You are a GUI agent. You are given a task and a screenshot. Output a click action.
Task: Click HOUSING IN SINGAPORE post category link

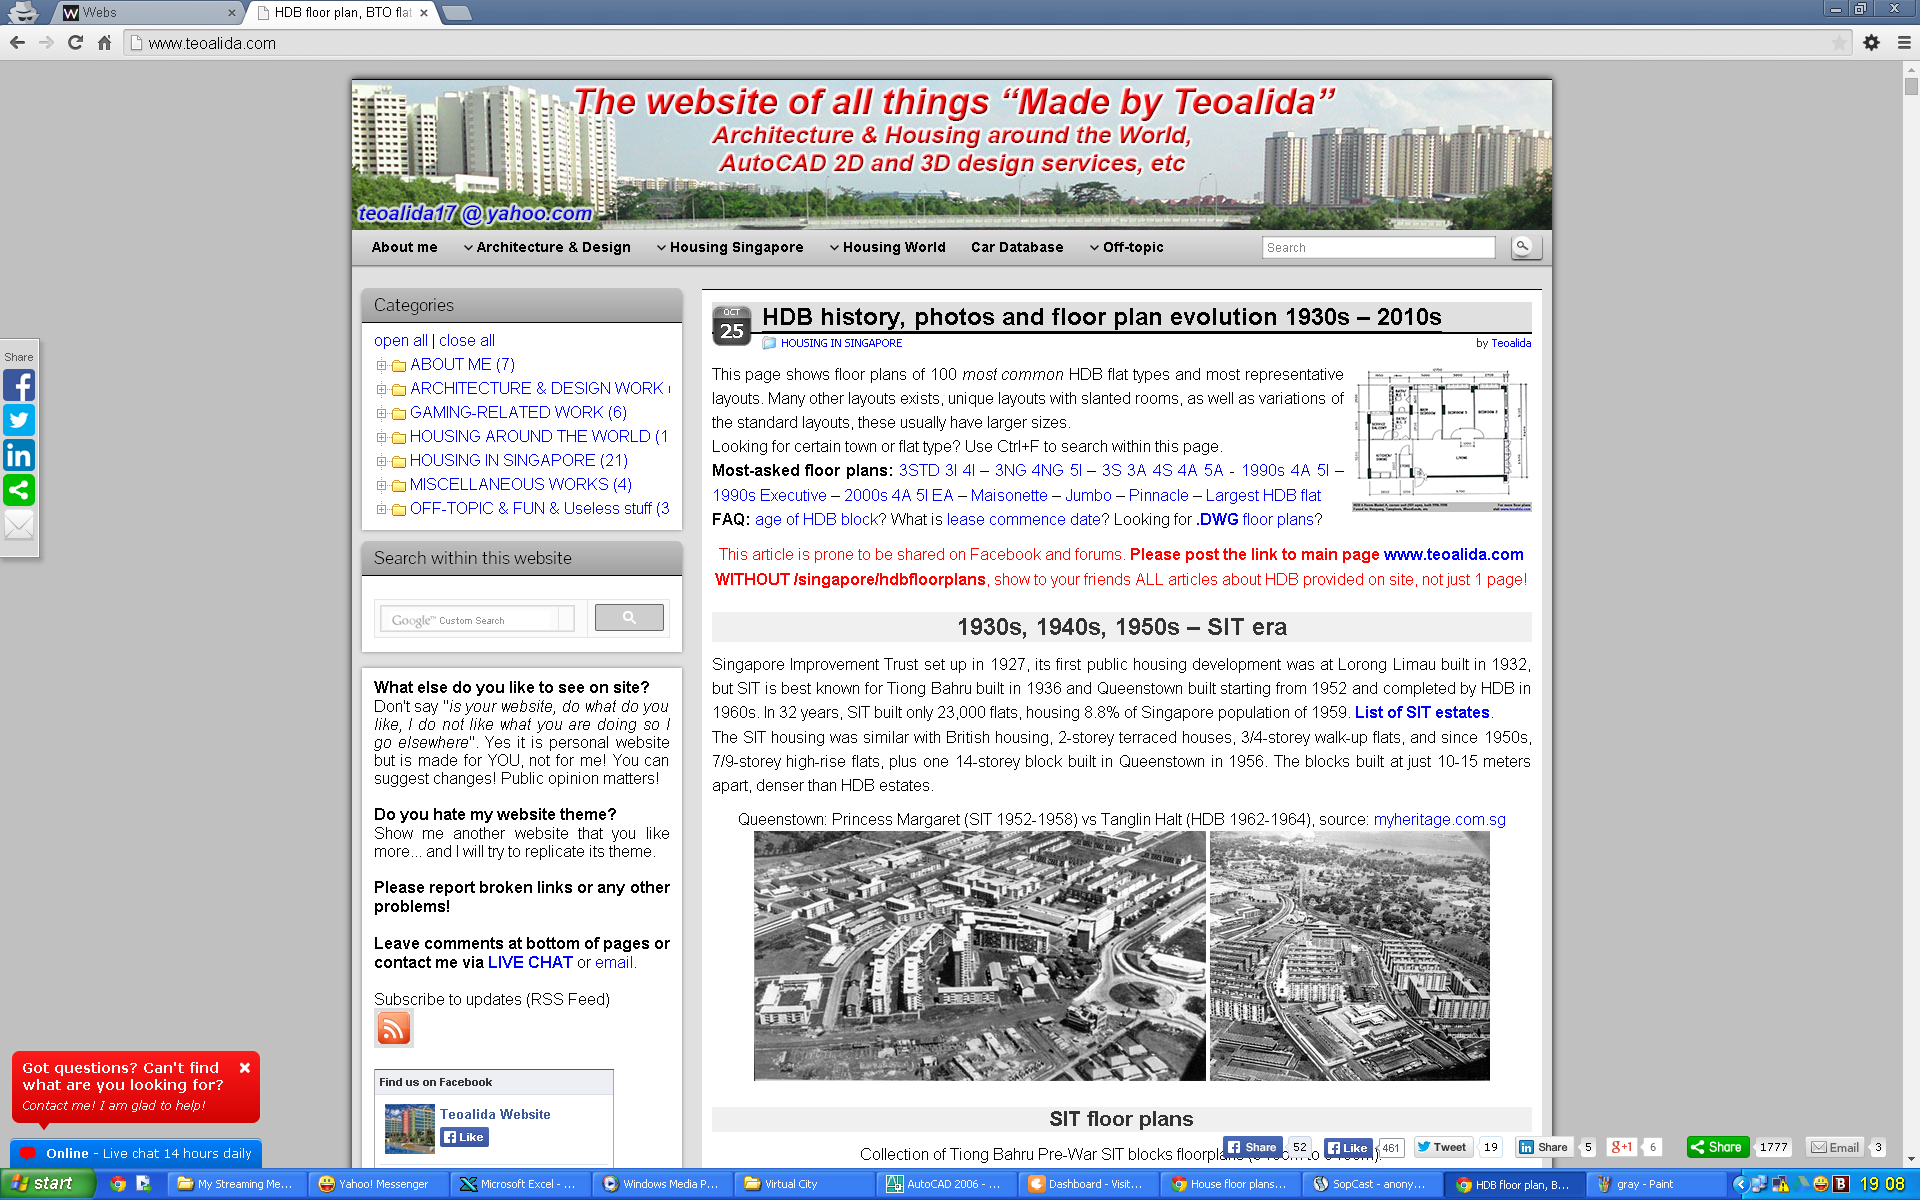point(841,343)
